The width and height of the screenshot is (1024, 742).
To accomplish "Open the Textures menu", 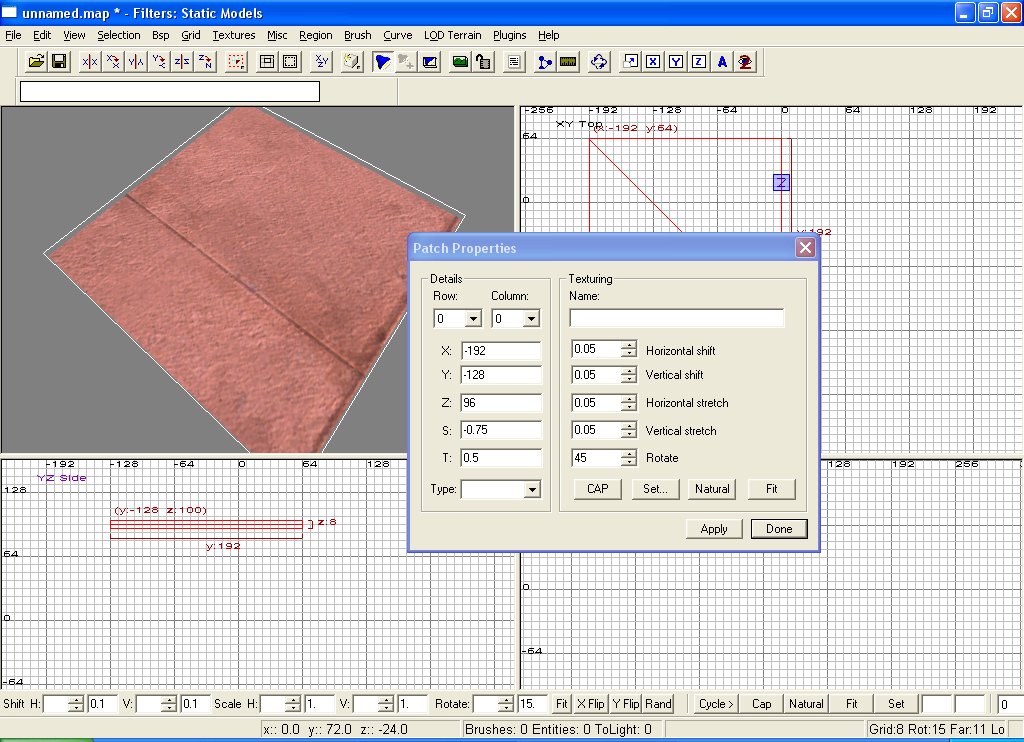I will coord(234,35).
